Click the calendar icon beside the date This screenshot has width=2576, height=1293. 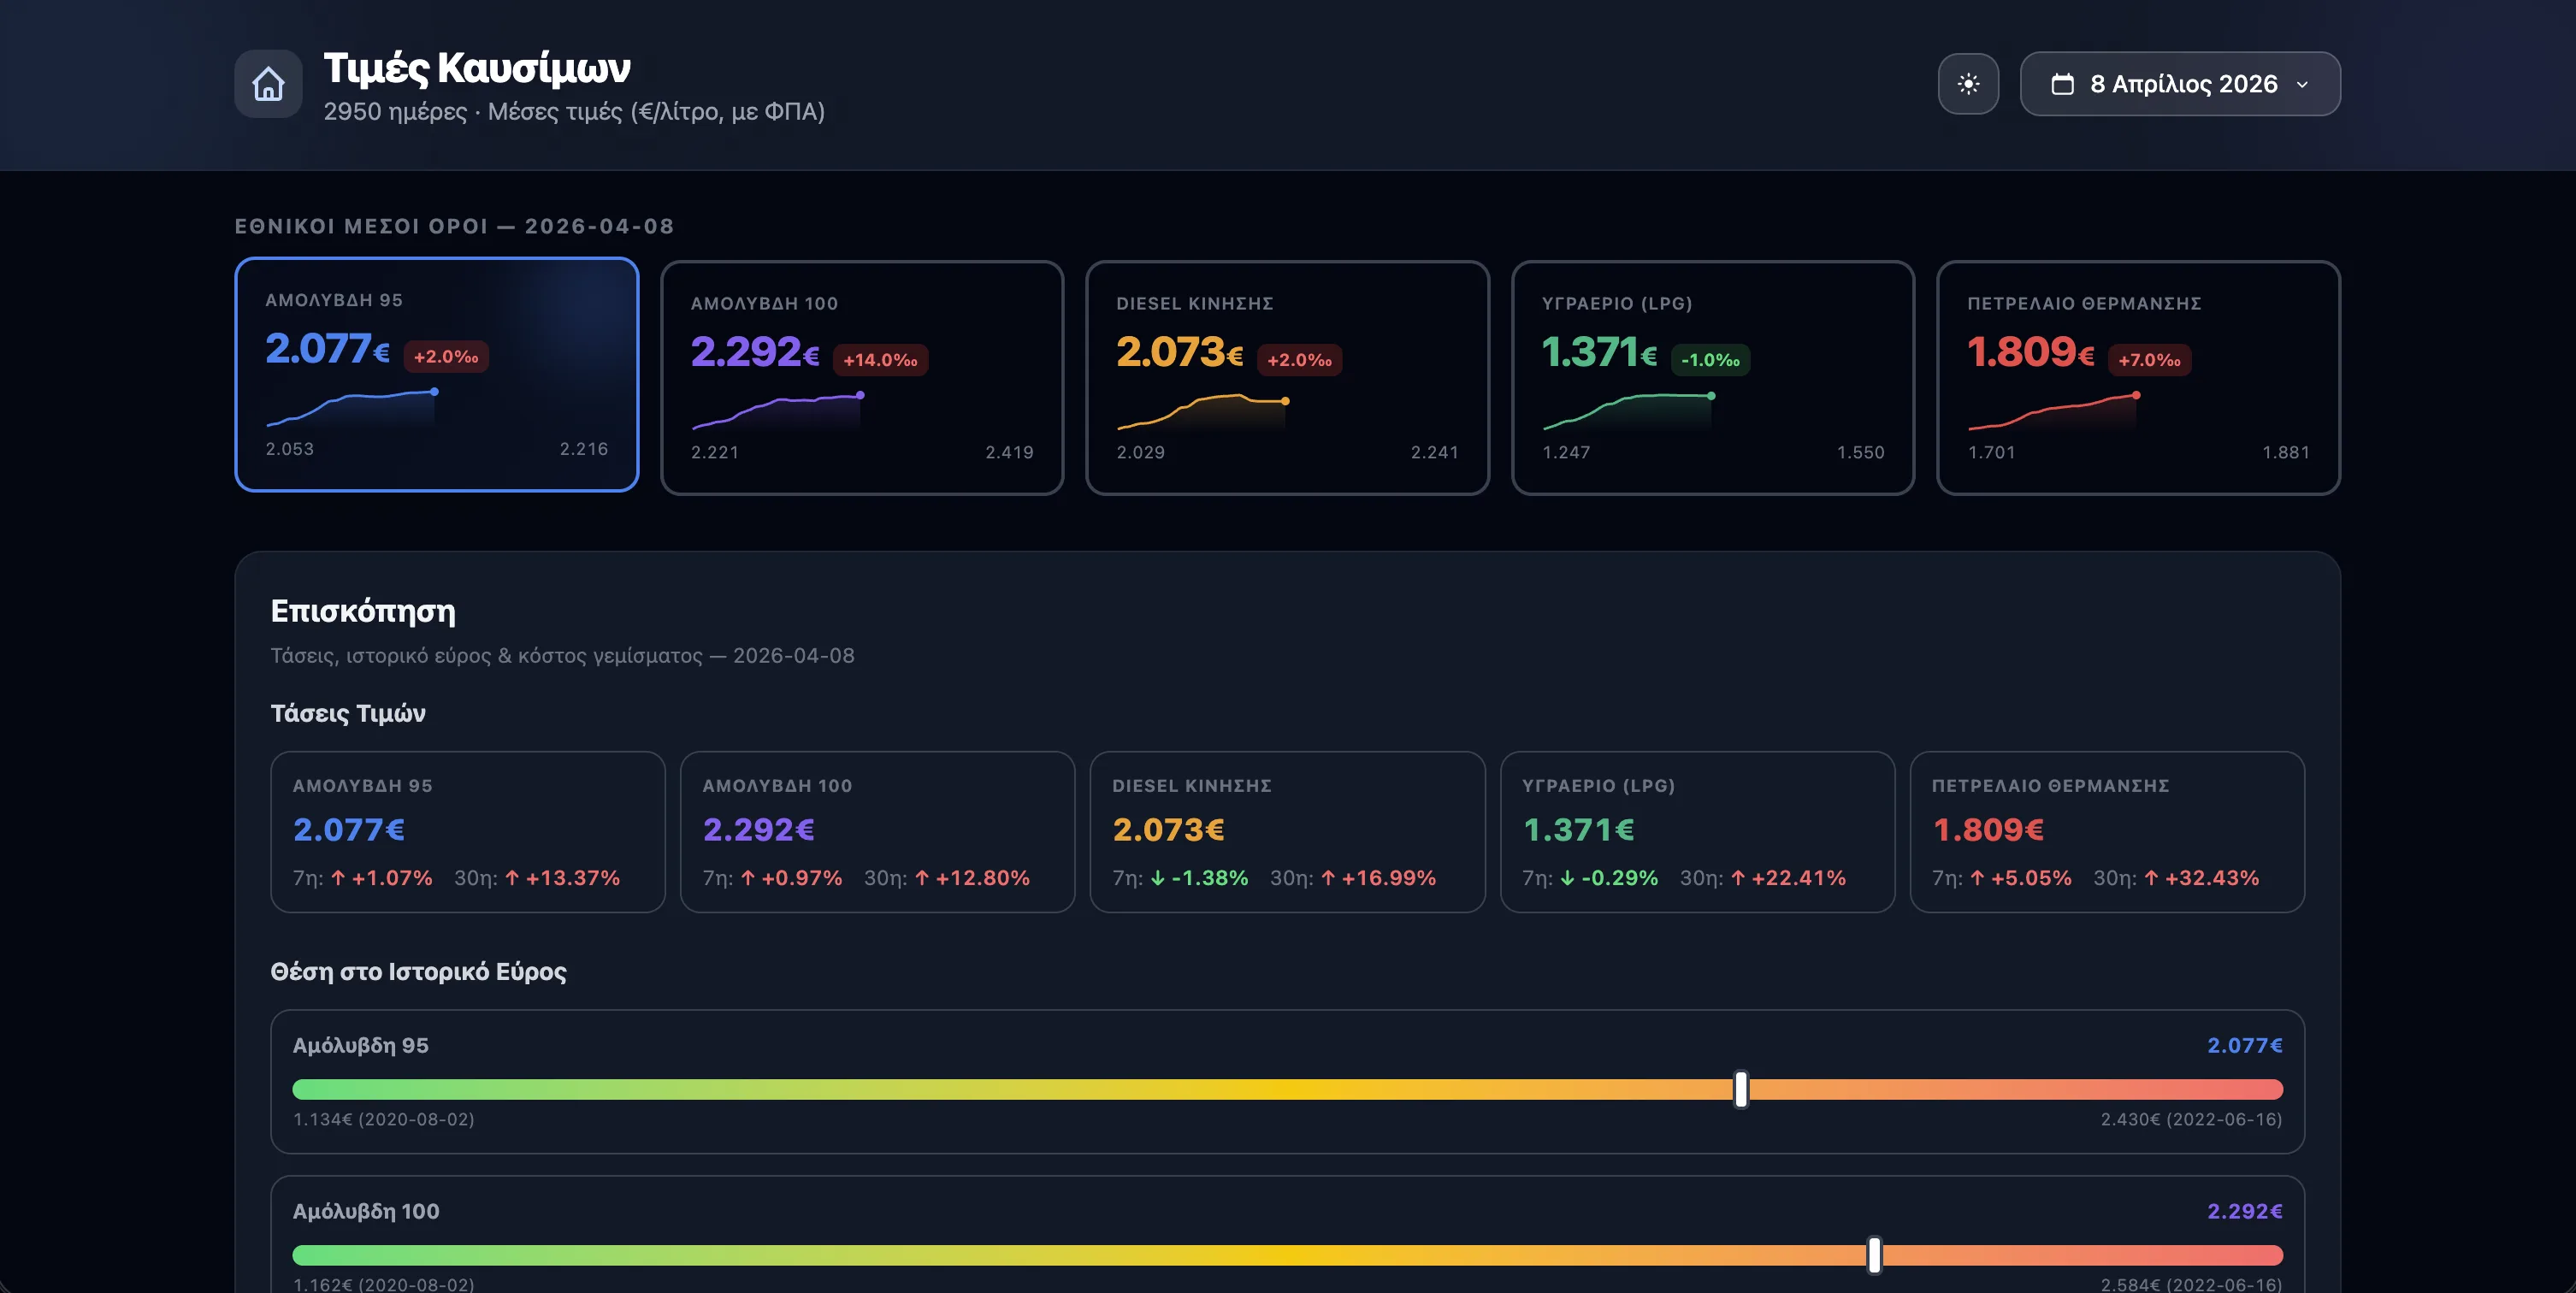click(x=2063, y=84)
